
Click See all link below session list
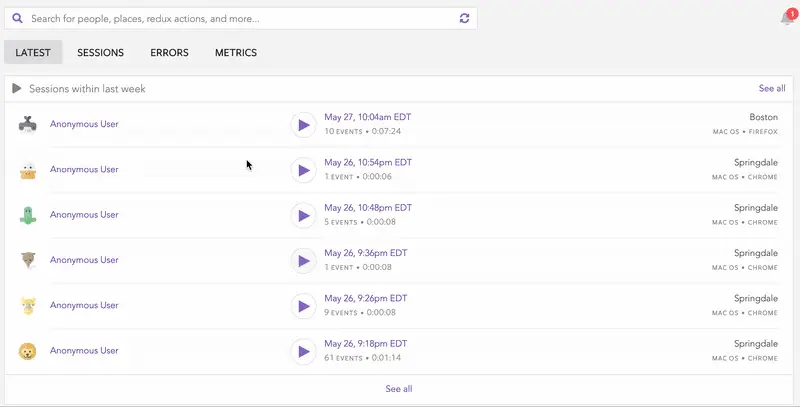click(x=398, y=389)
